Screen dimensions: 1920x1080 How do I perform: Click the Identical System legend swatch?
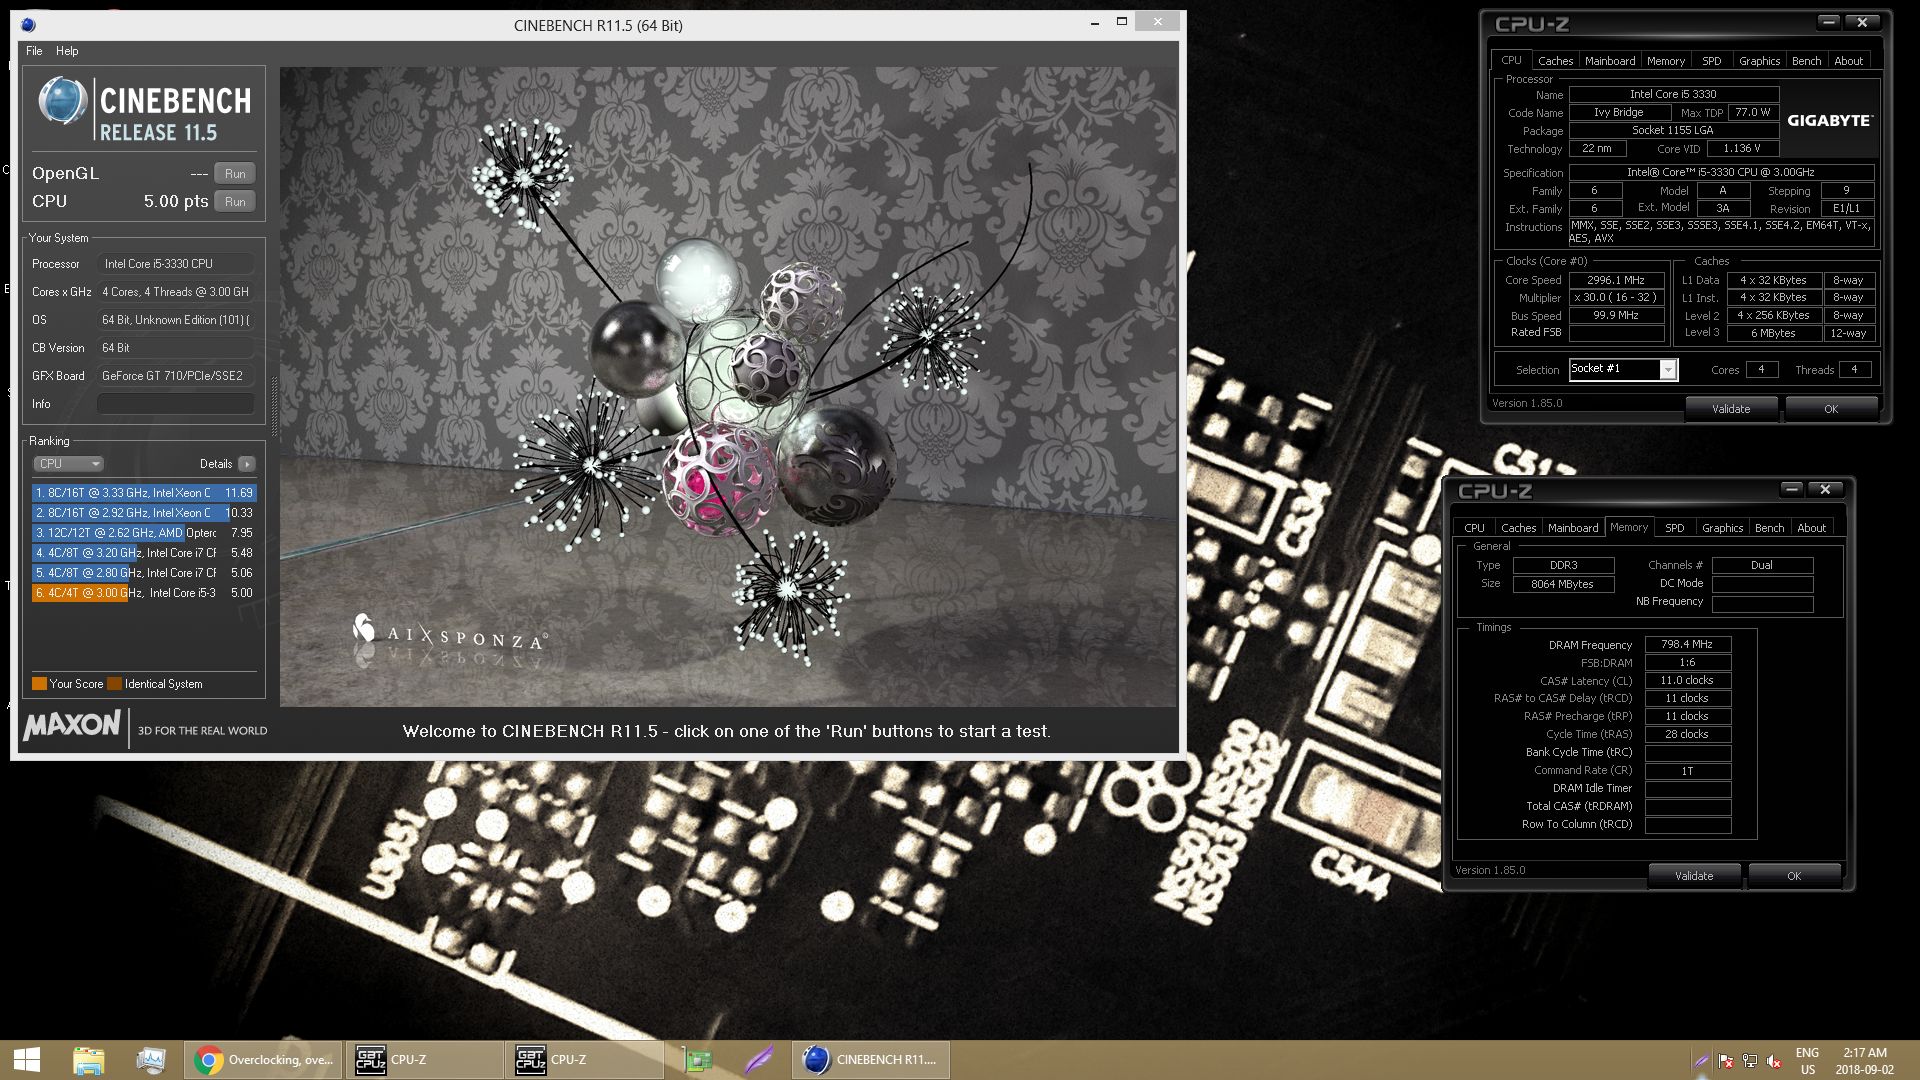point(115,684)
